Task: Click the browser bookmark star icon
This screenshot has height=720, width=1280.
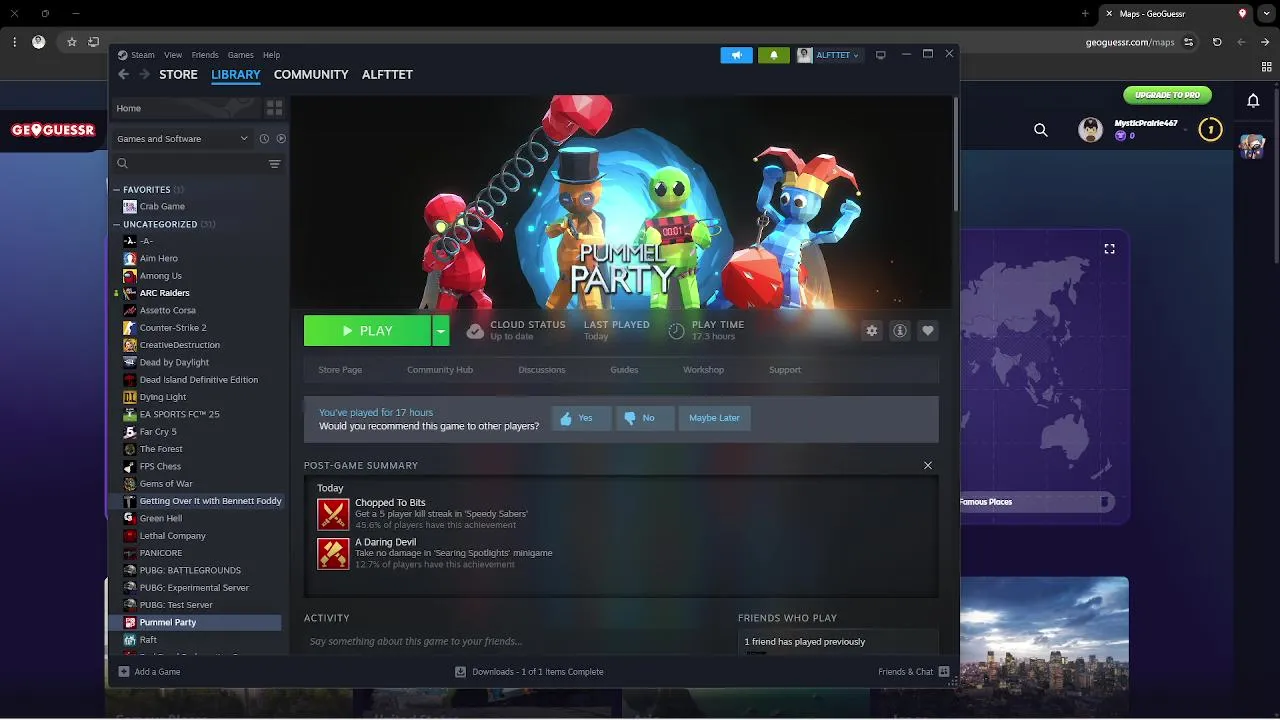Action: pyautogui.click(x=72, y=42)
